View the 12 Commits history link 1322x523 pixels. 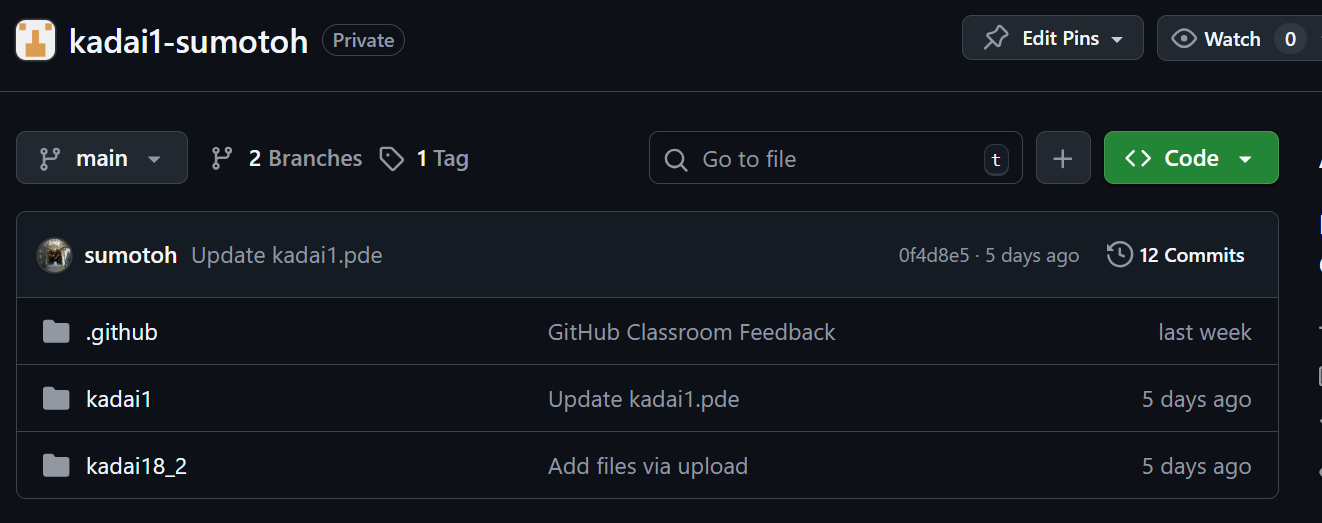1176,255
